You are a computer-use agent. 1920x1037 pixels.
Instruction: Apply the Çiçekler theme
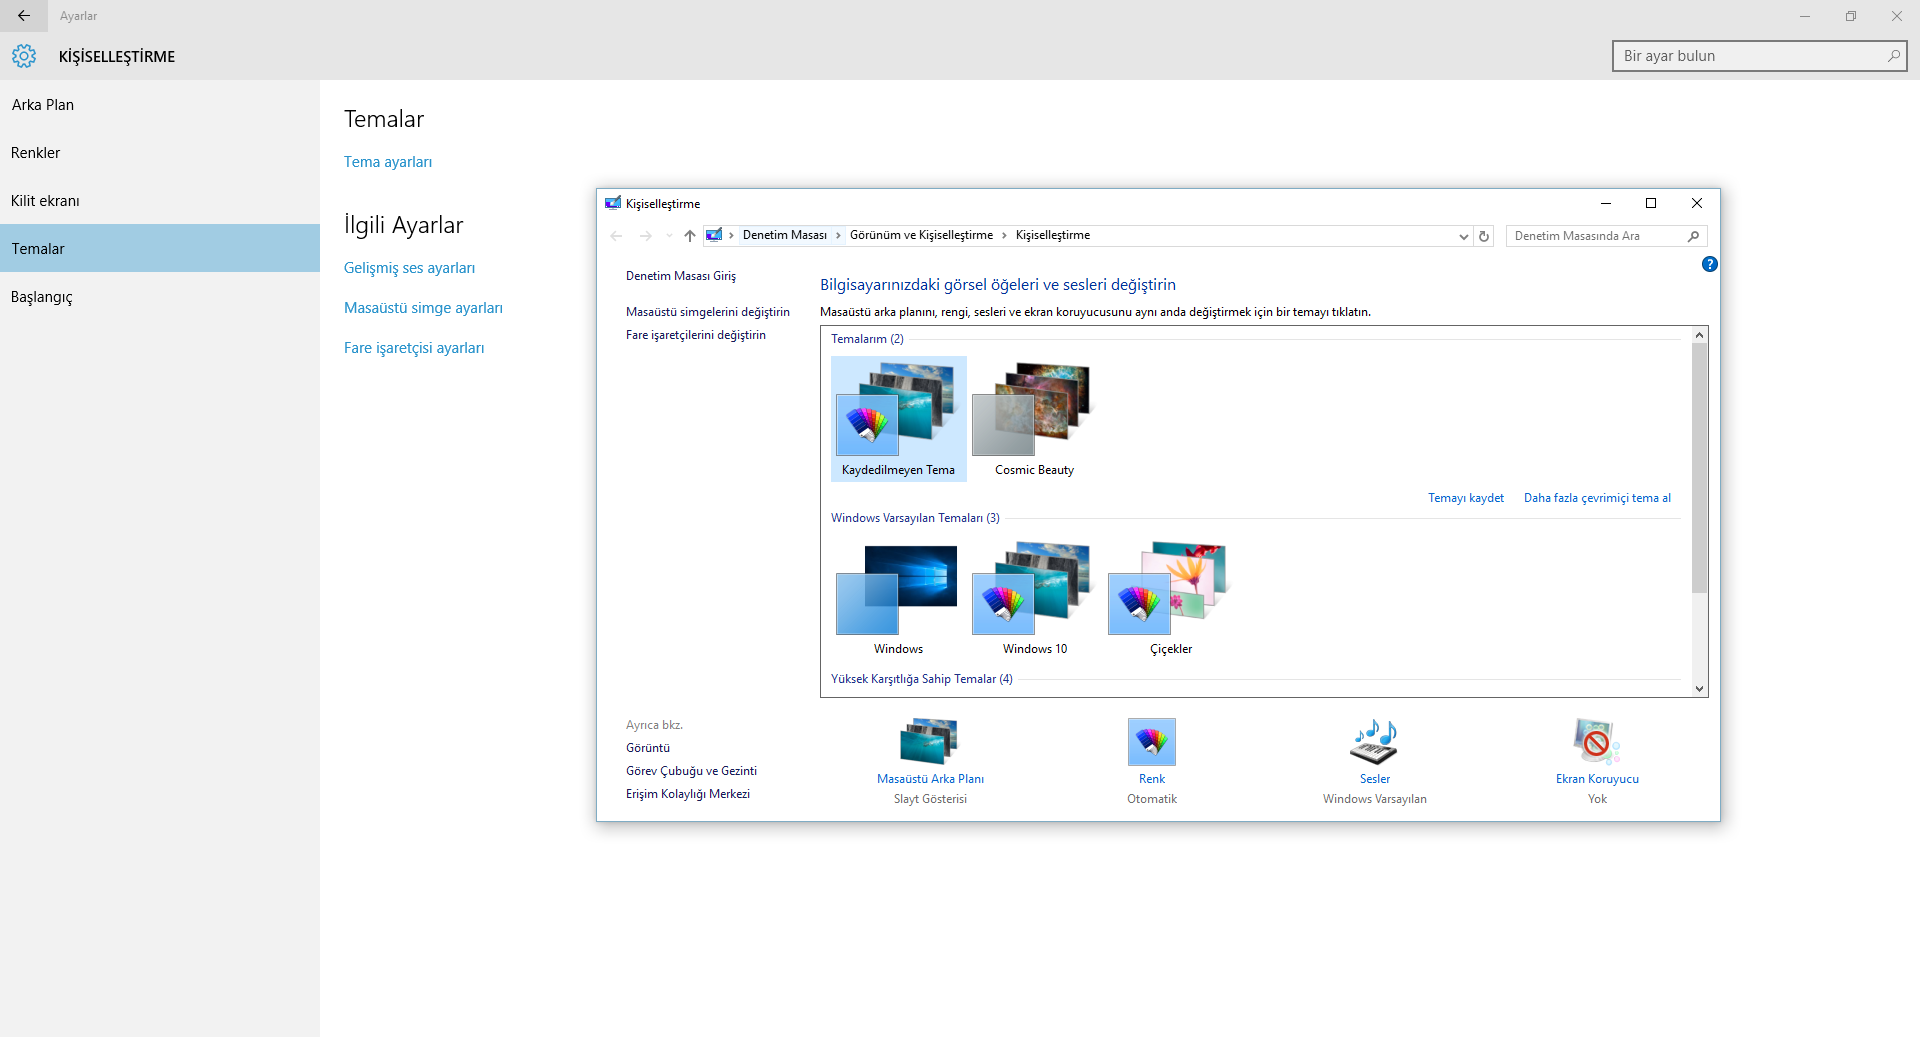(1171, 598)
